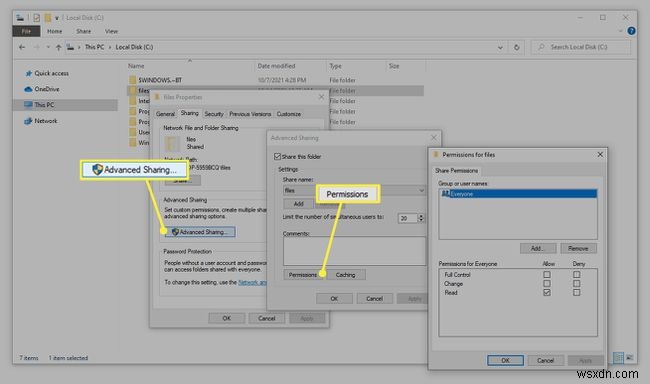The height and width of the screenshot is (384, 650).
Task: Check Deny for Read permission
Action: pos(576,293)
